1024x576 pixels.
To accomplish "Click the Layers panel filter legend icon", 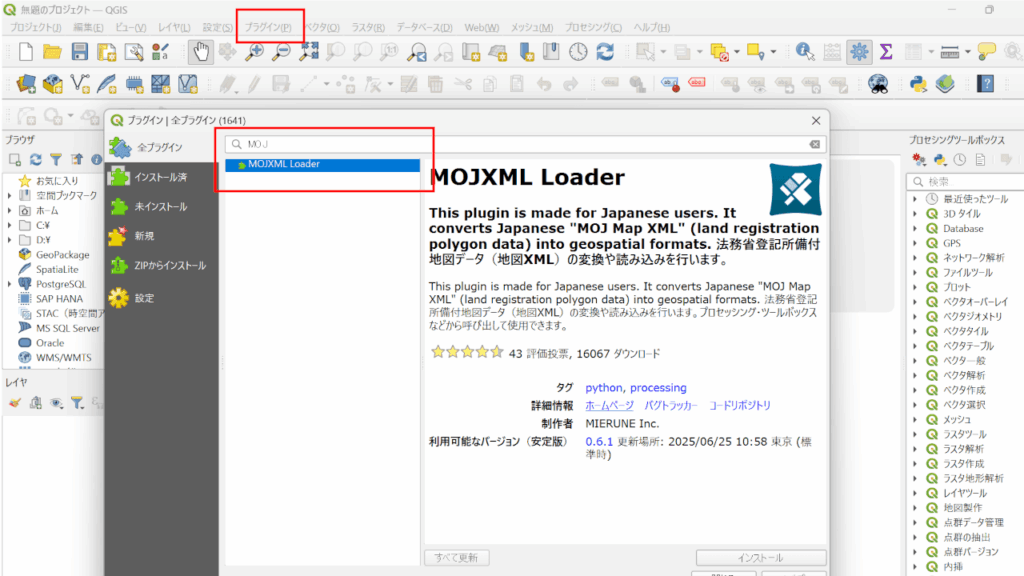I will (x=78, y=403).
